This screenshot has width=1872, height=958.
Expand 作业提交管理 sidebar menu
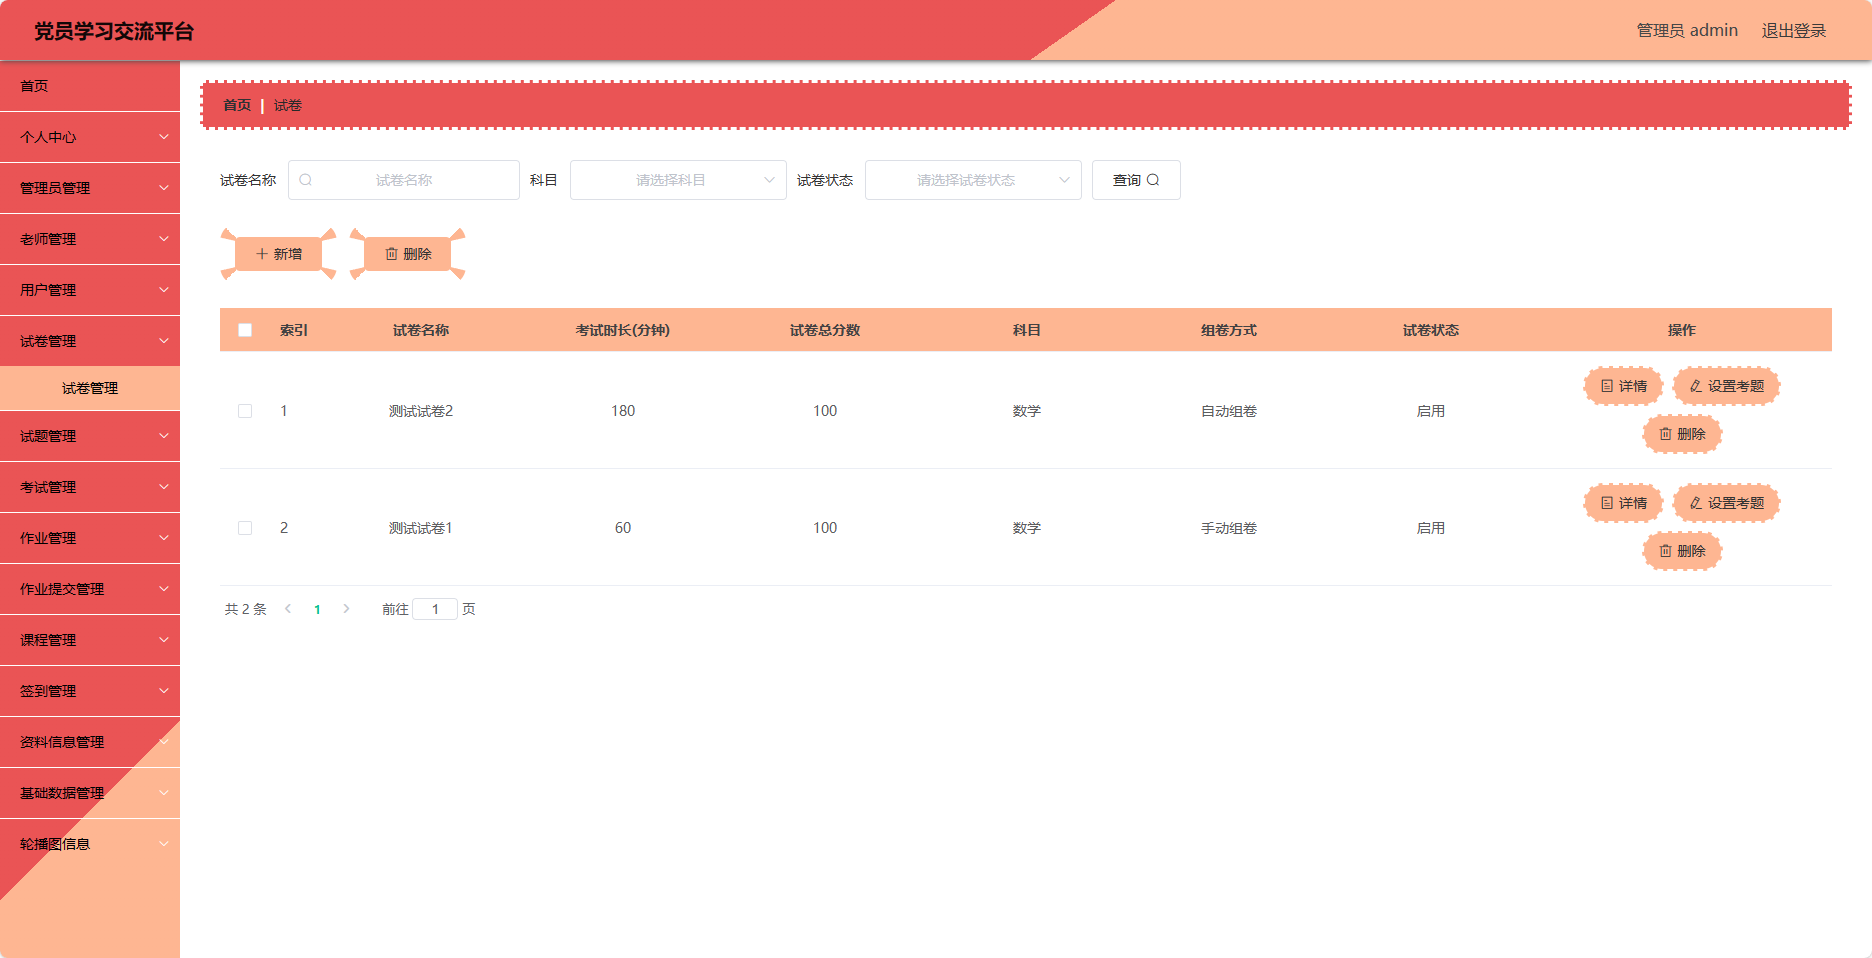pyautogui.click(x=90, y=589)
